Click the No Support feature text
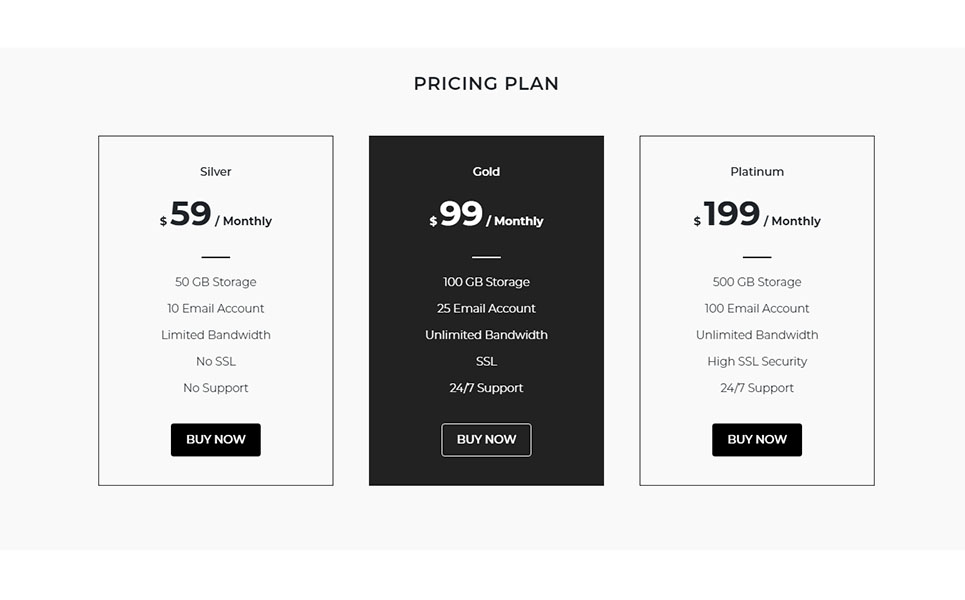The width and height of the screenshot is (965, 600). coord(215,388)
